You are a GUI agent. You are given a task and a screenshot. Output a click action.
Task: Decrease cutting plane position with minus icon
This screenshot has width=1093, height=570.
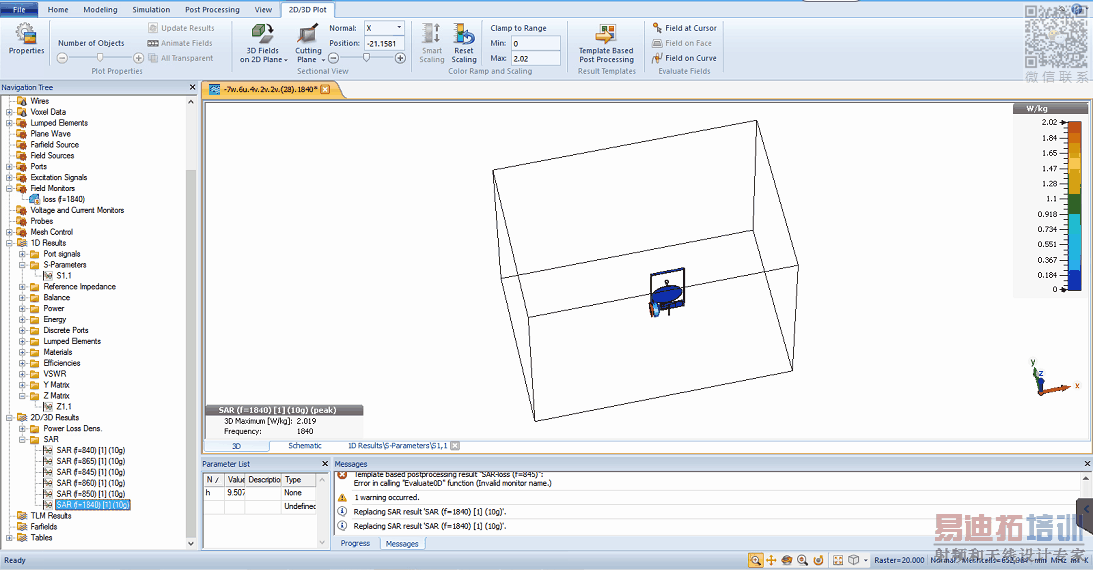click(333, 59)
